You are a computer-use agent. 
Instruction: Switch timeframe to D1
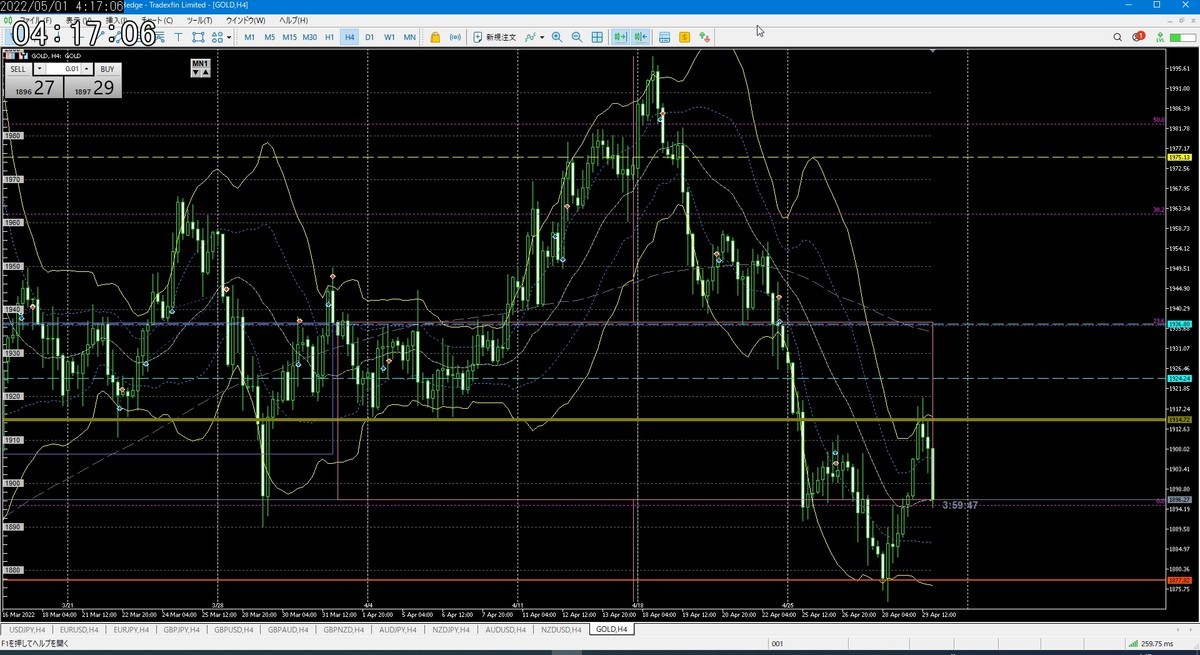coord(369,37)
